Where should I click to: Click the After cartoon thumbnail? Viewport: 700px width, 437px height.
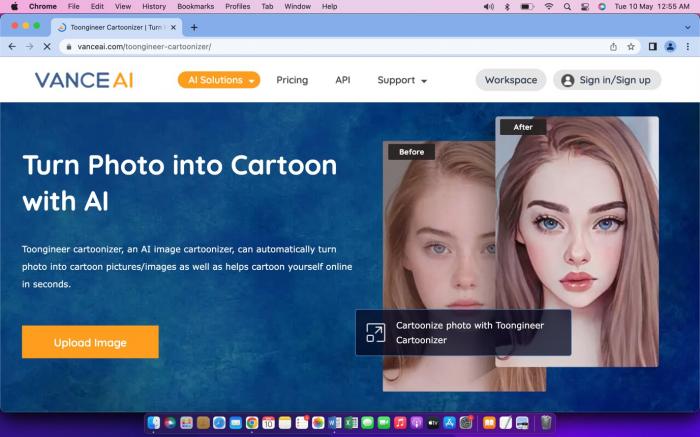pos(577,241)
